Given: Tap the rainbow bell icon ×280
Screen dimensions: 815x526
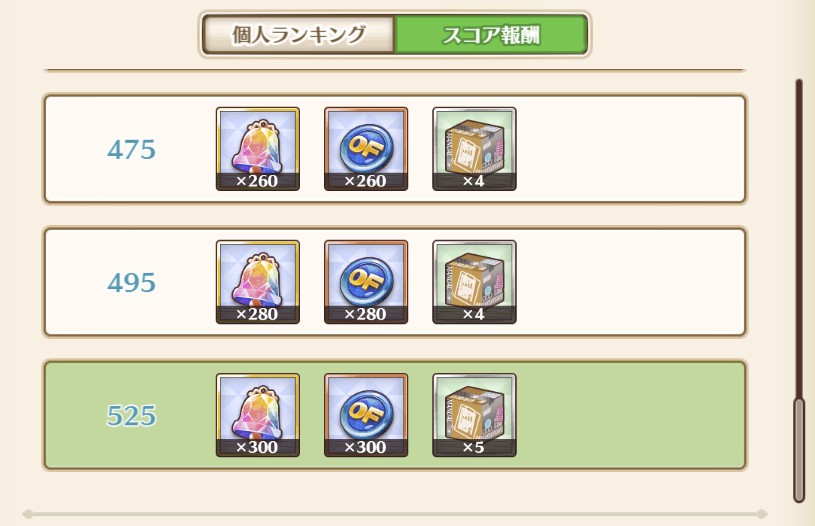Looking at the screenshot, I should pyautogui.click(x=258, y=282).
